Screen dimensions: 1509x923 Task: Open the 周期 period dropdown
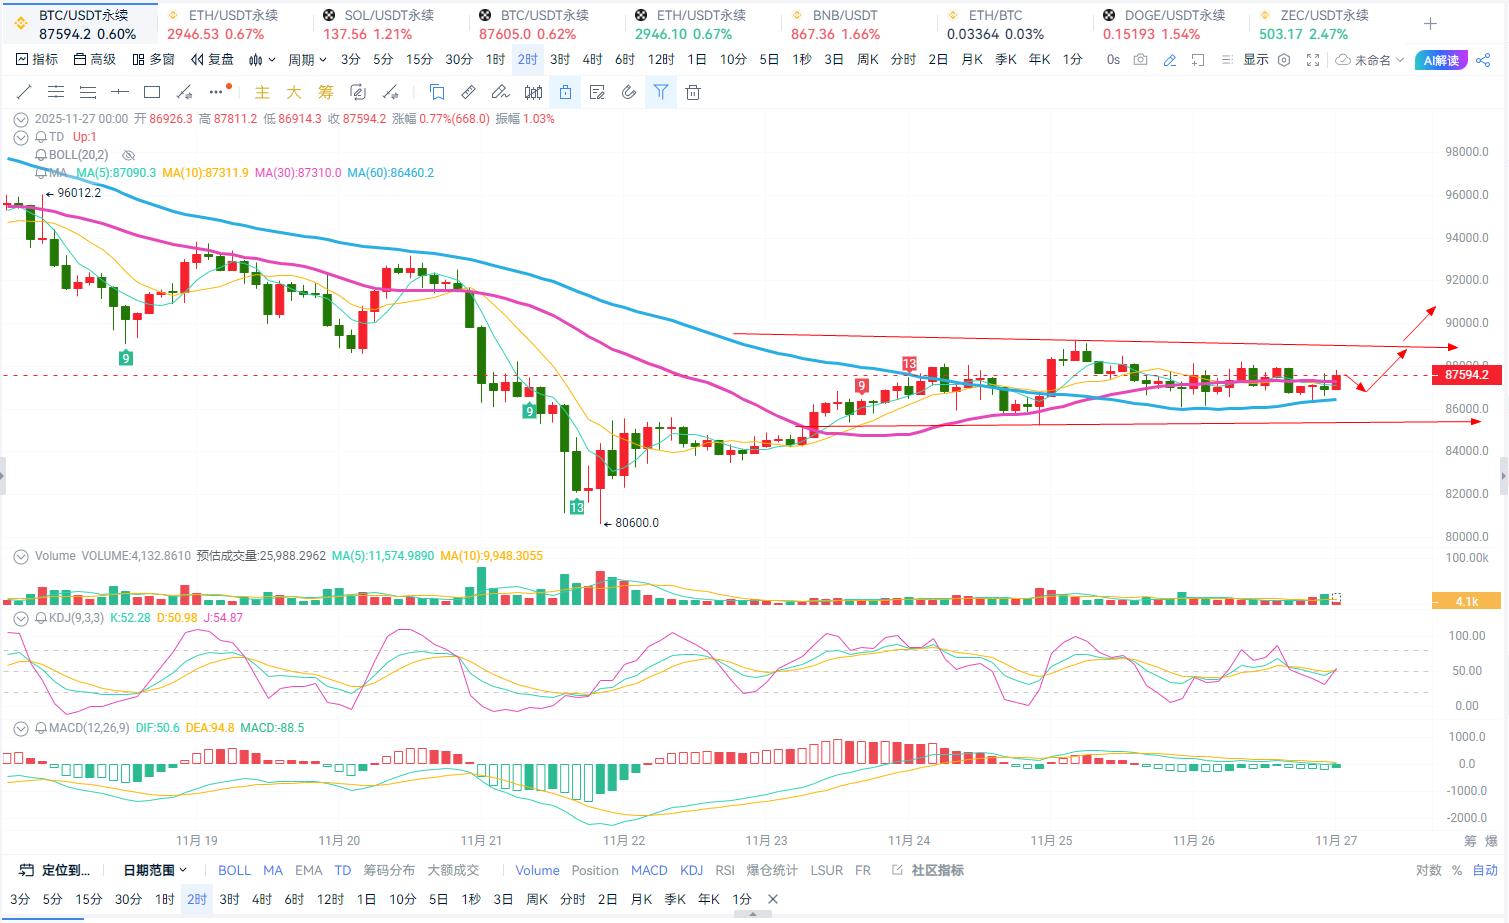[307, 60]
